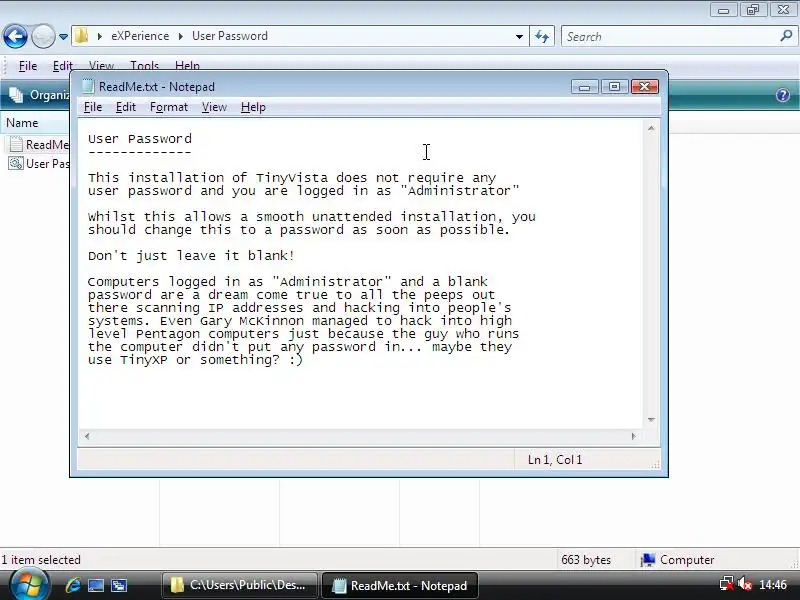
Task: Click the folder icon in address bar
Action: click(x=81, y=36)
